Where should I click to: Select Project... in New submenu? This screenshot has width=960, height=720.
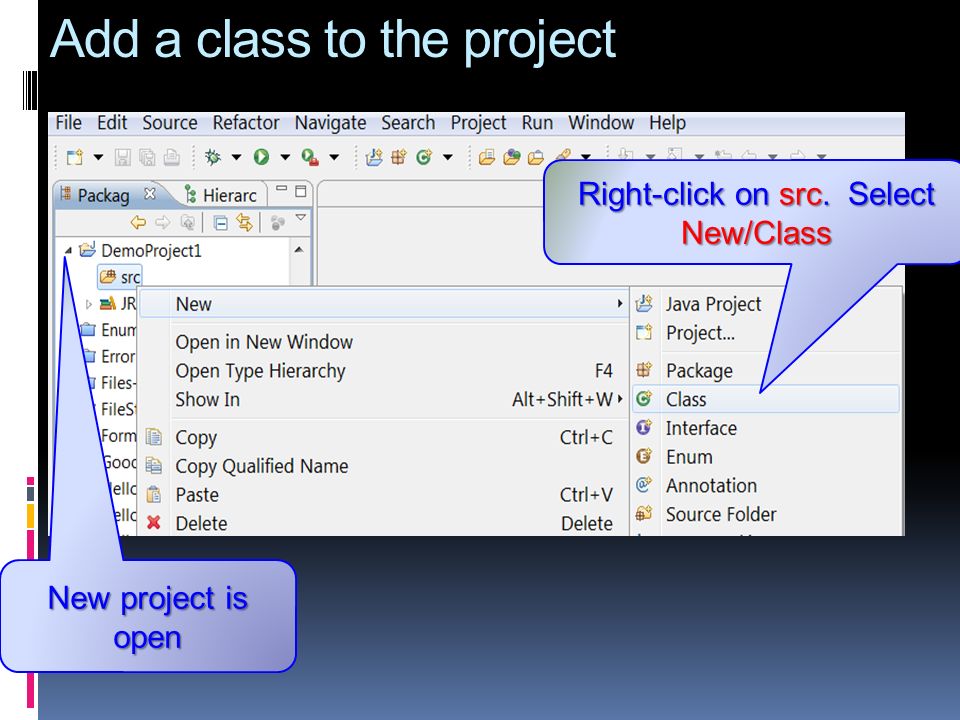click(x=766, y=332)
